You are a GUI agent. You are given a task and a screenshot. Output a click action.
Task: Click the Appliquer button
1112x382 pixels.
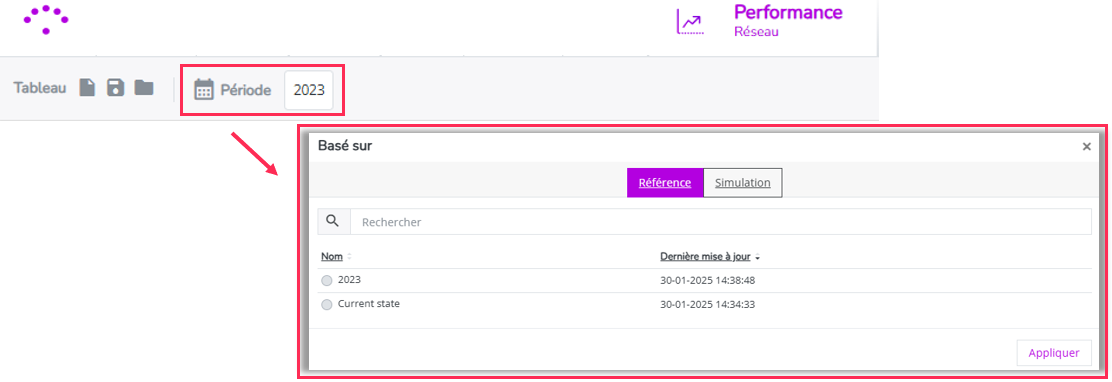pyautogui.click(x=1054, y=352)
